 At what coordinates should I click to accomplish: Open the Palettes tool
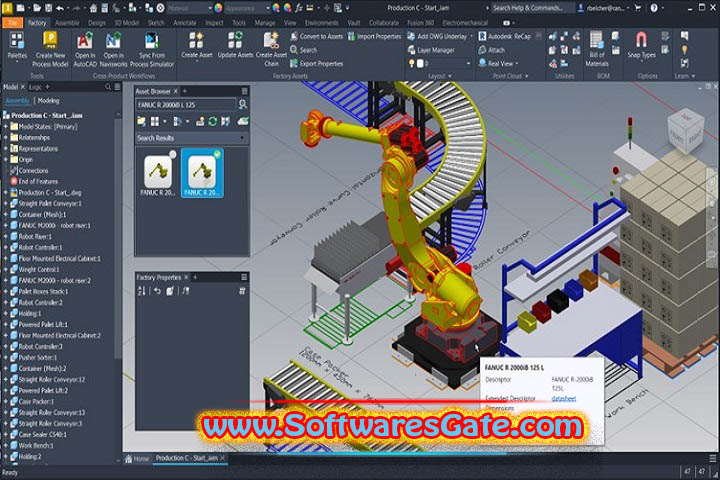click(17, 46)
